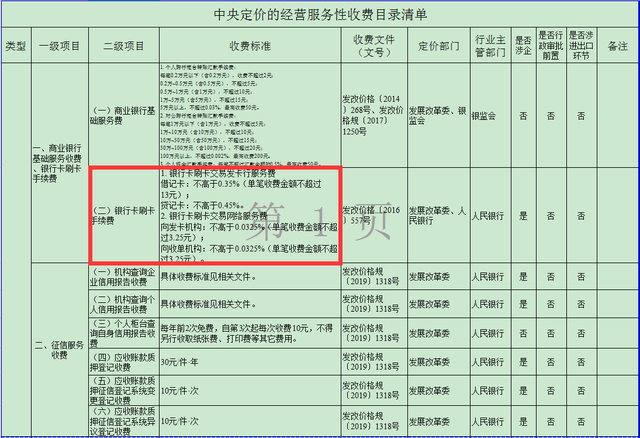Viewport: 640px width, 438px height.
Task: Click the 收费标准 column header
Action: point(250,46)
